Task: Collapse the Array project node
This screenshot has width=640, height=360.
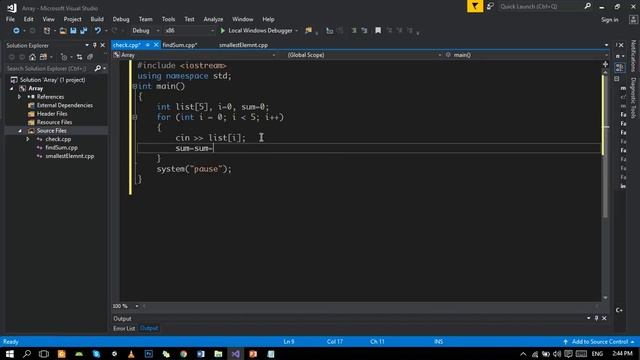Action: coord(12,89)
